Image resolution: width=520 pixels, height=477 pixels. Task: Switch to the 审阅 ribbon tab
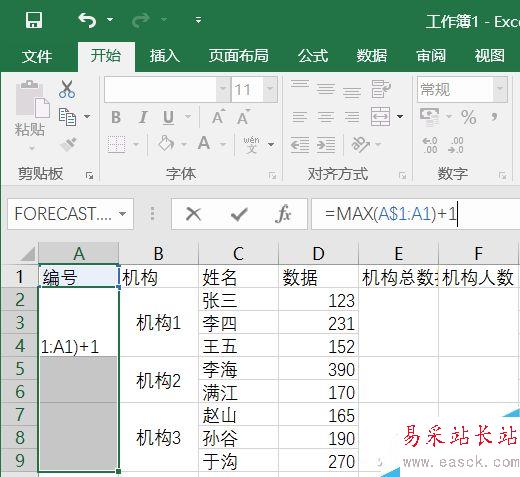431,56
